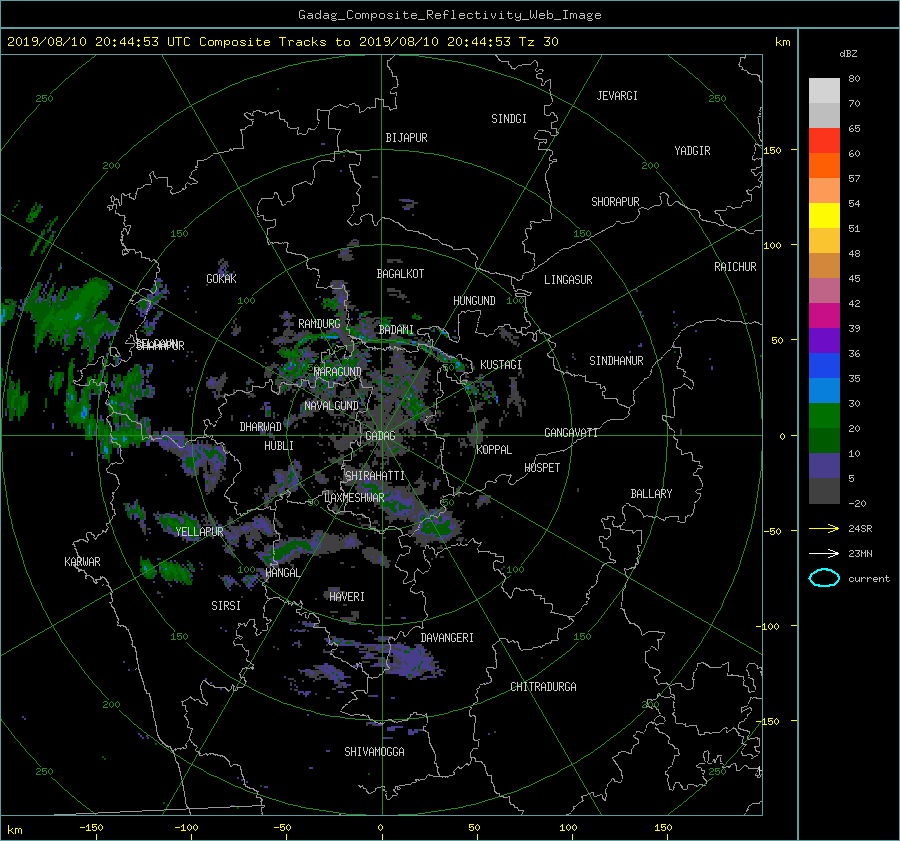Click the GANGAVATI city label
The height and width of the screenshot is (841, 900).
pos(571,433)
